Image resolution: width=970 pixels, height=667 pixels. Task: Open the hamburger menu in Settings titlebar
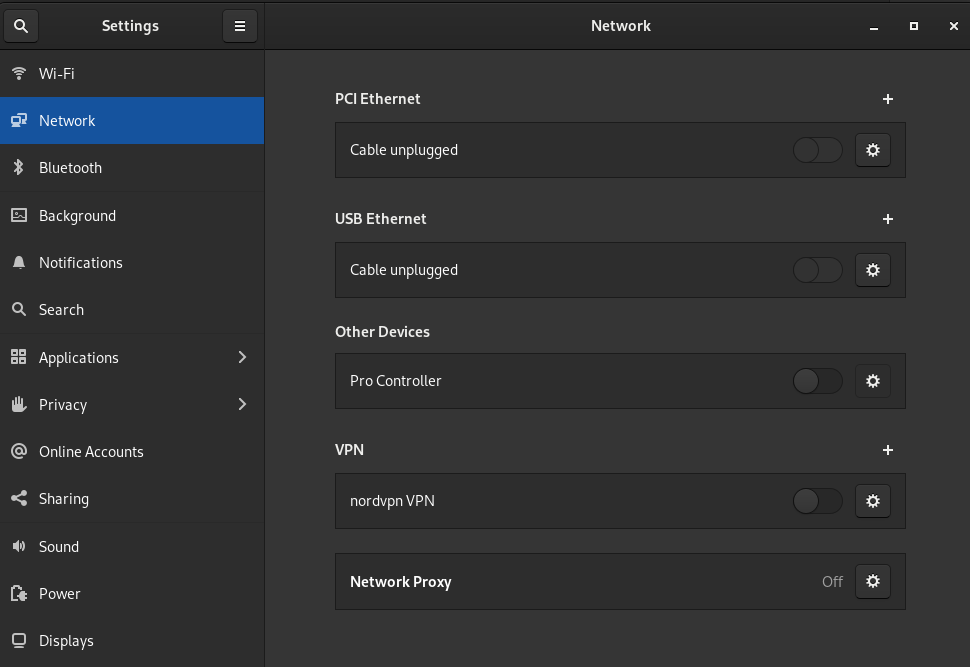click(x=240, y=26)
